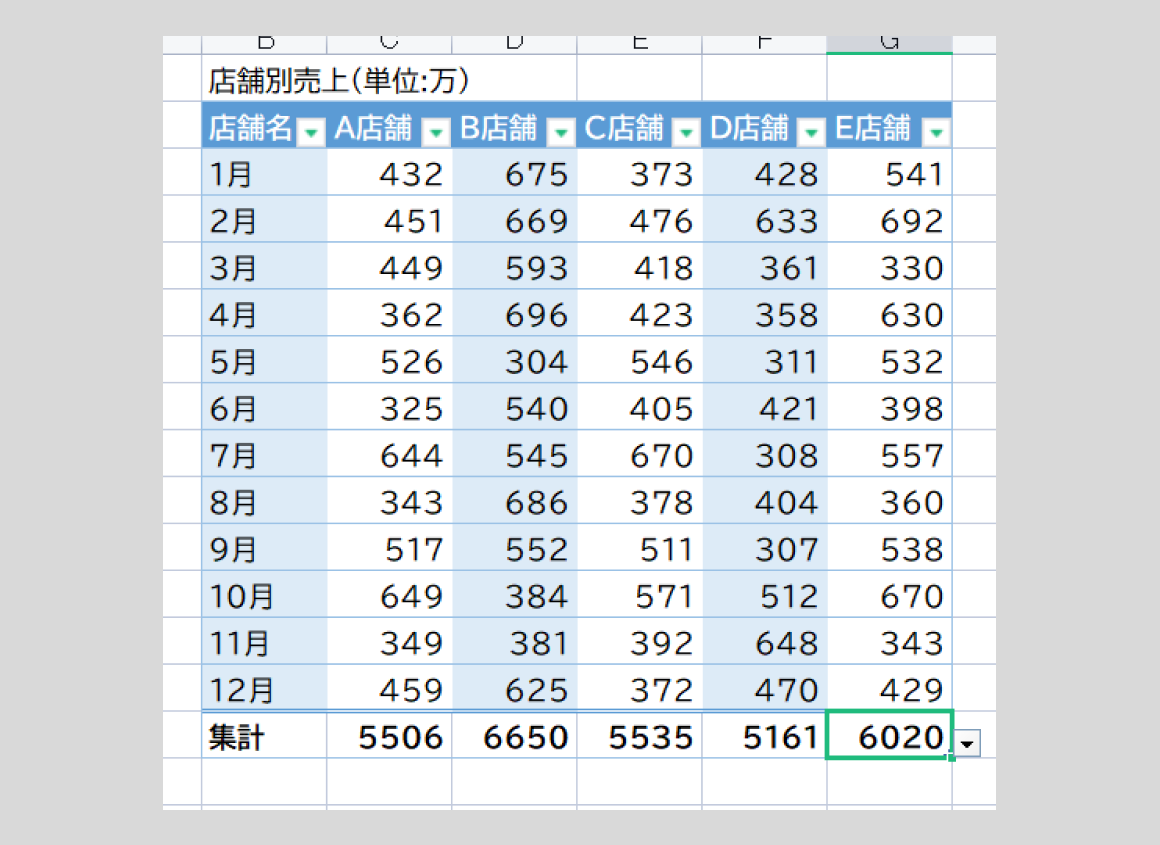Select the 1月 row label cell
Image resolution: width=1160 pixels, height=845 pixels.
pos(264,172)
